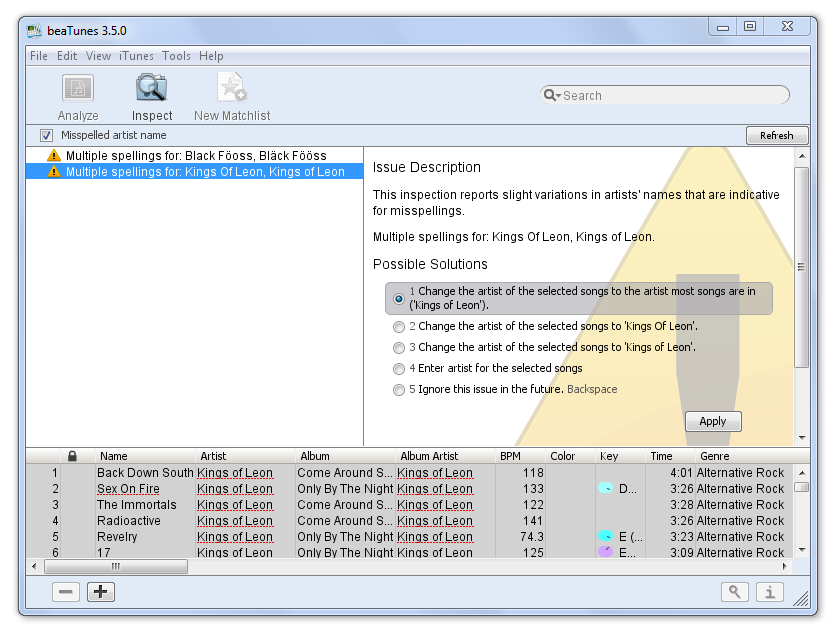Screen dimensions: 837x637
Task: Toggle the Misspelled artist name checkbox
Action: point(46,135)
